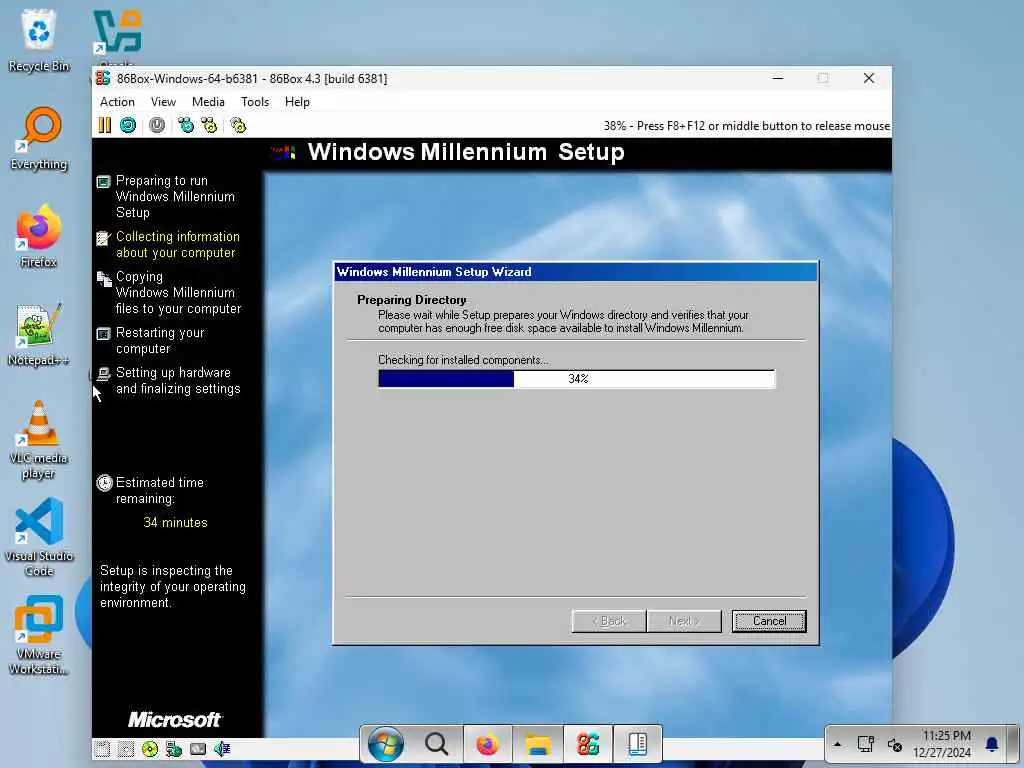Image resolution: width=1024 pixels, height=768 pixels.
Task: Pause emulation with the 86Box pause icon
Action: click(104, 125)
